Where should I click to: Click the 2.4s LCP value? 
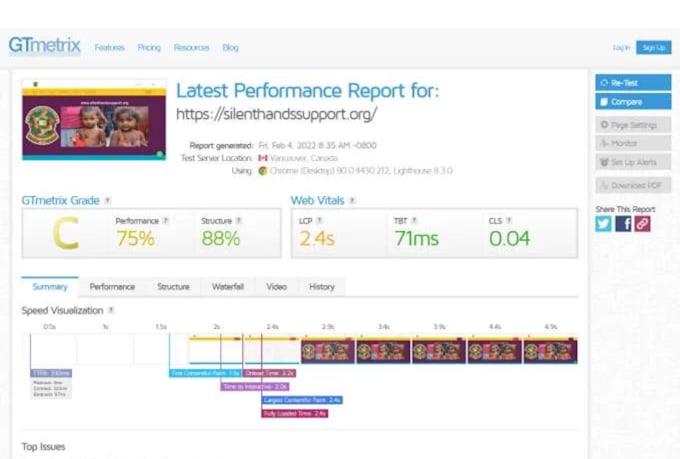pyautogui.click(x=317, y=239)
